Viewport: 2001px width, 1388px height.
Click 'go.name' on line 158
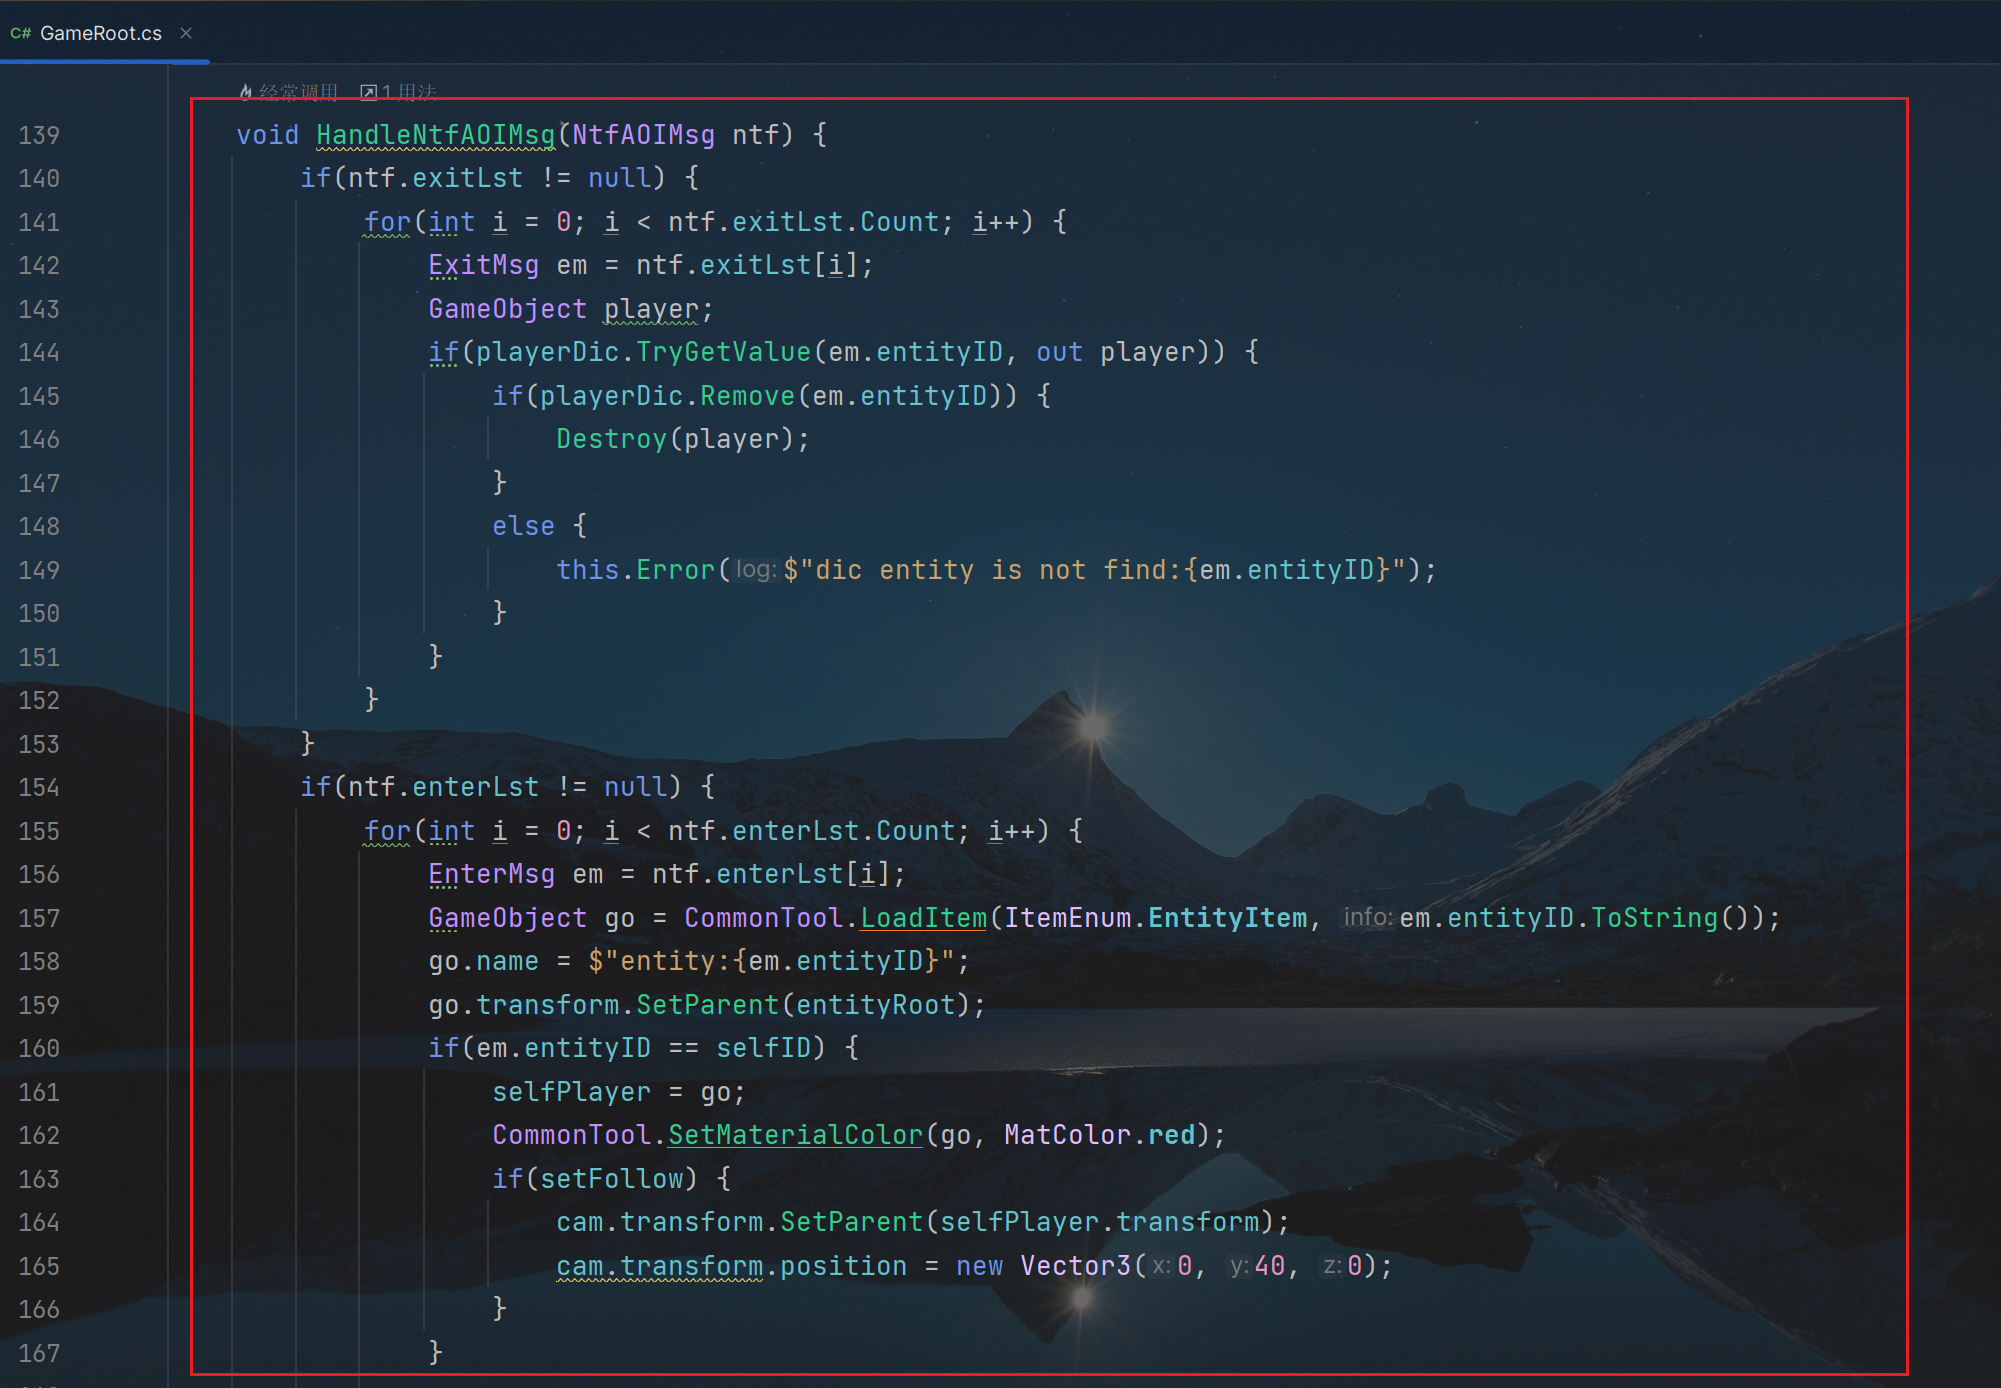483,961
